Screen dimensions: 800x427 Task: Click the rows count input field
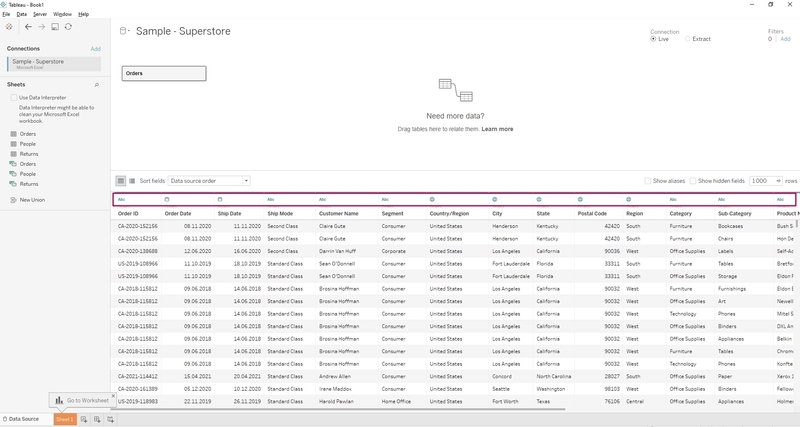point(762,181)
